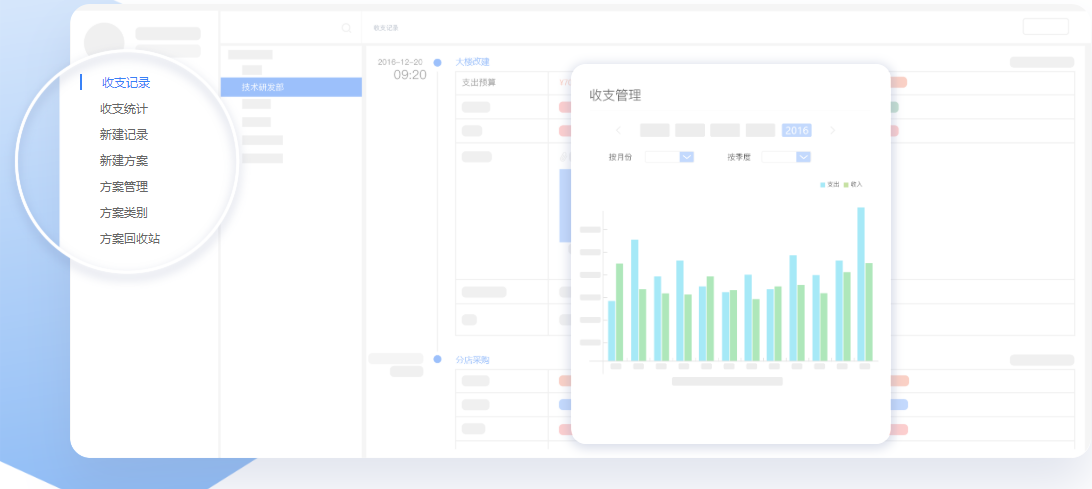The width and height of the screenshot is (1092, 489).
Task: Click the 分坊采购 timeline dot
Action: click(437, 359)
